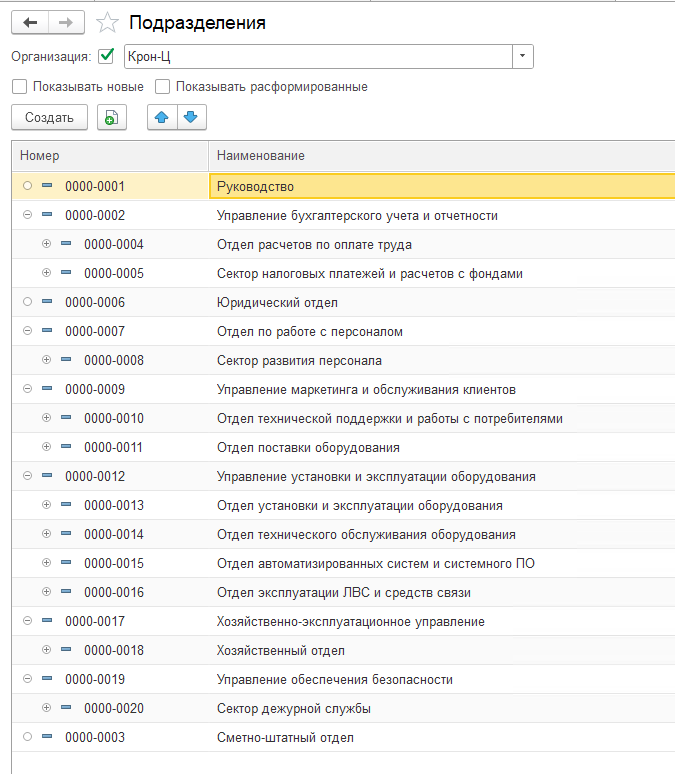Collapse the 0000-0012 tree node
The height and width of the screenshot is (774, 675).
click(27, 476)
